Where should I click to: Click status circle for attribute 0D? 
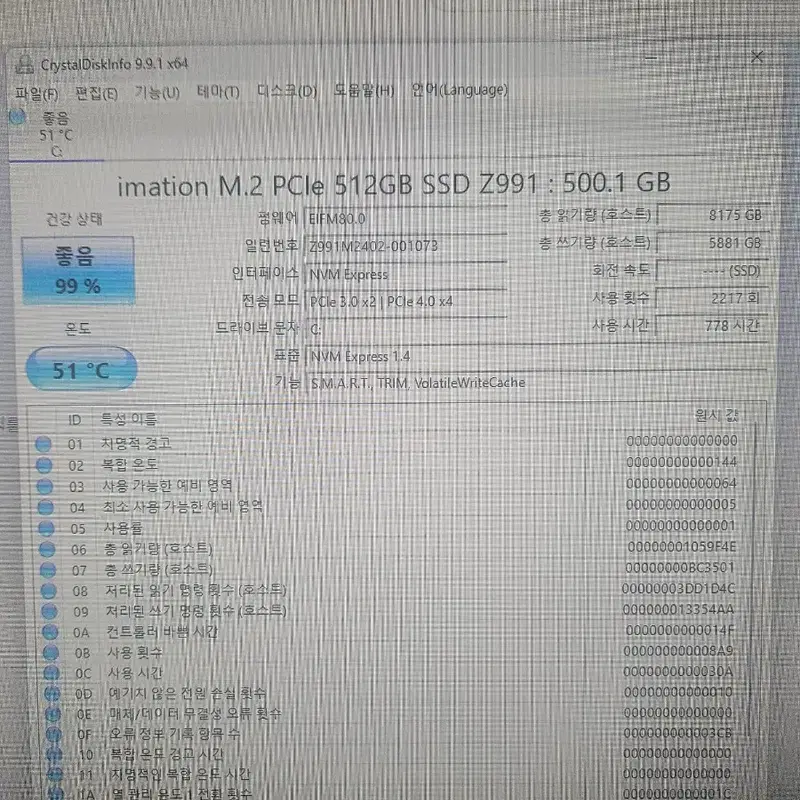pos(53,694)
